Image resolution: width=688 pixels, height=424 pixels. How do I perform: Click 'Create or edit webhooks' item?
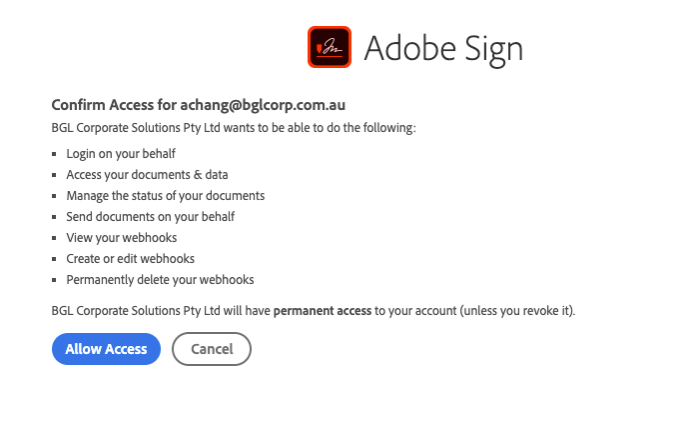pos(130,258)
